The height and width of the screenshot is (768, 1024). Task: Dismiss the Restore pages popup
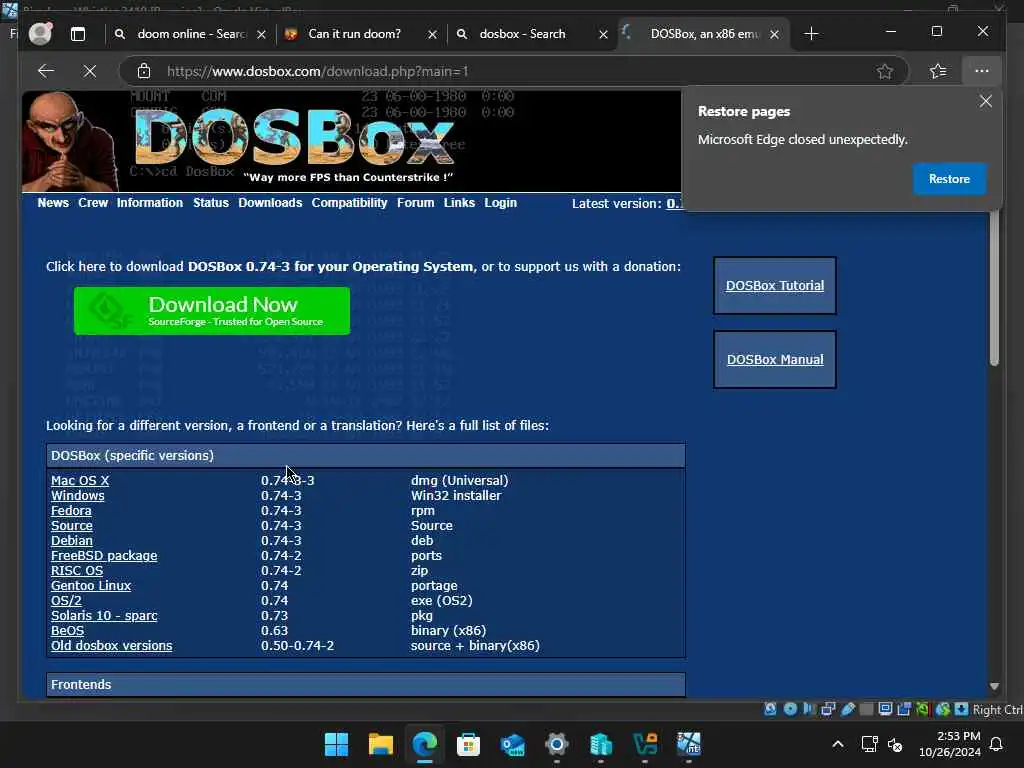coord(985,101)
